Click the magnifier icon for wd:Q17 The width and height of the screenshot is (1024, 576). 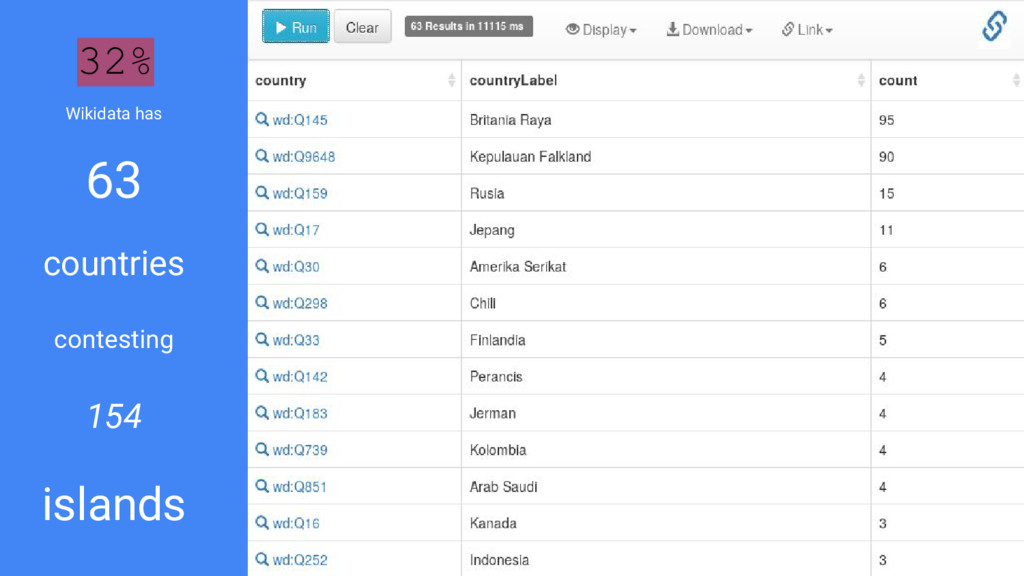pyautogui.click(x=262, y=229)
